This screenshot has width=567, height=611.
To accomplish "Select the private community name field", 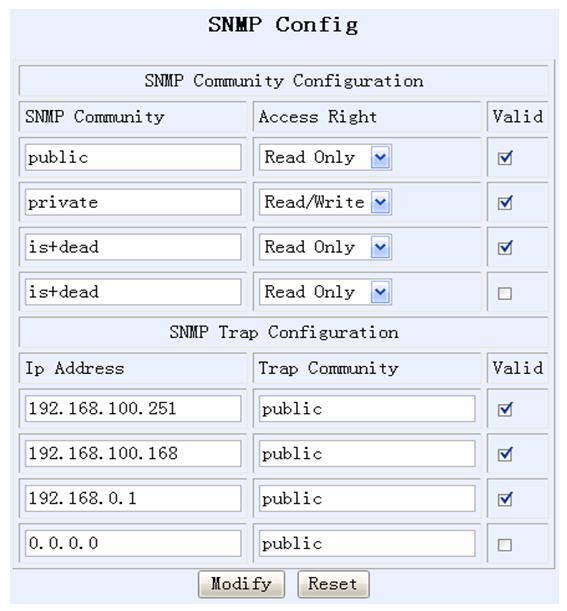I will 133,202.
